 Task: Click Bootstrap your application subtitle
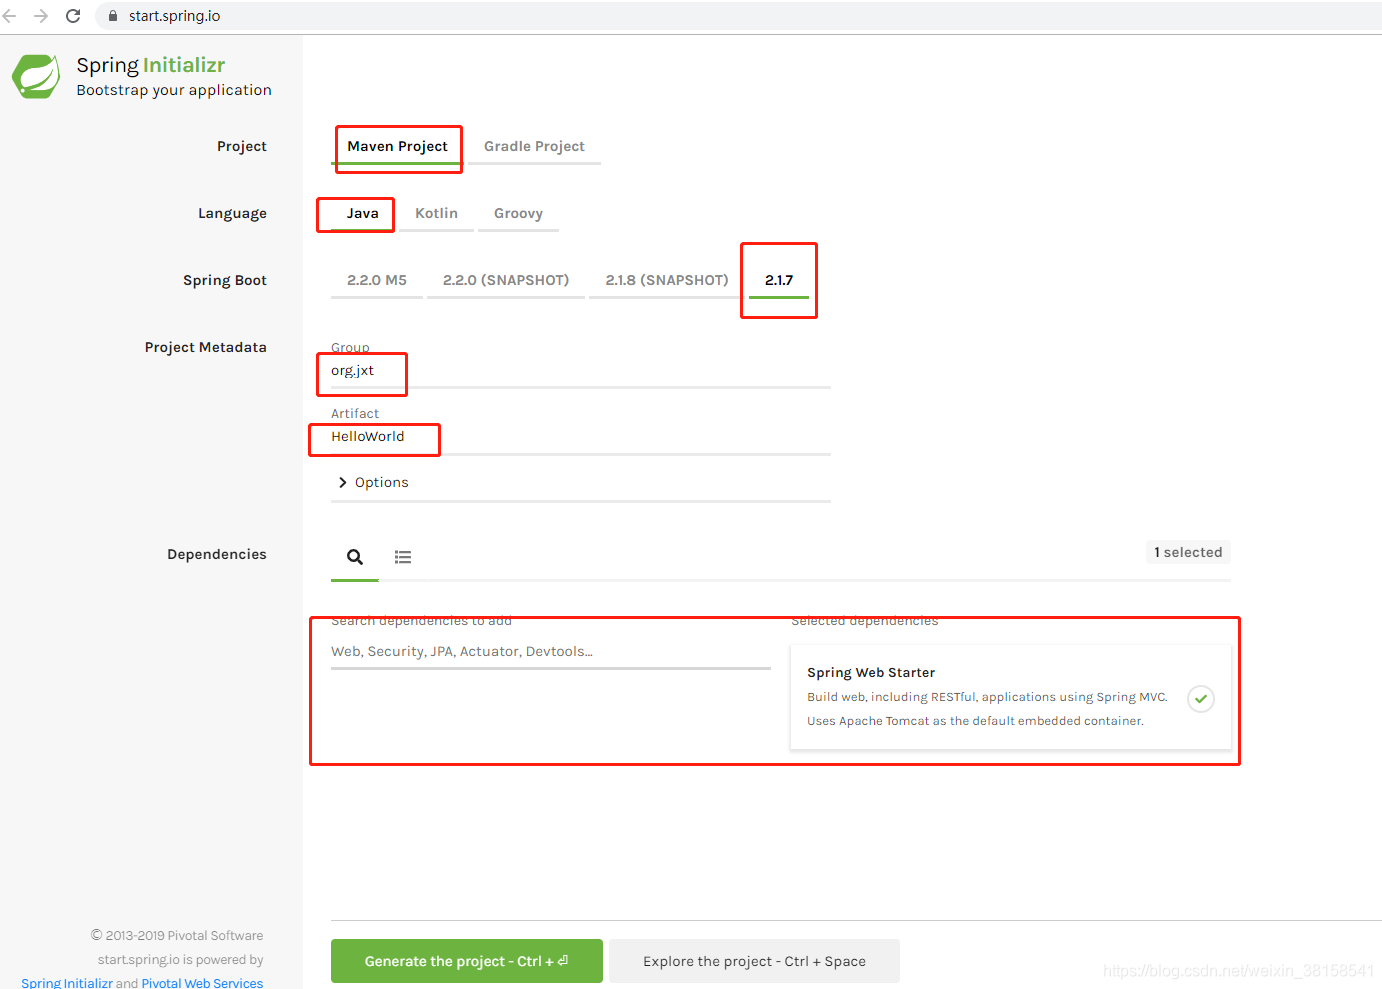click(174, 90)
